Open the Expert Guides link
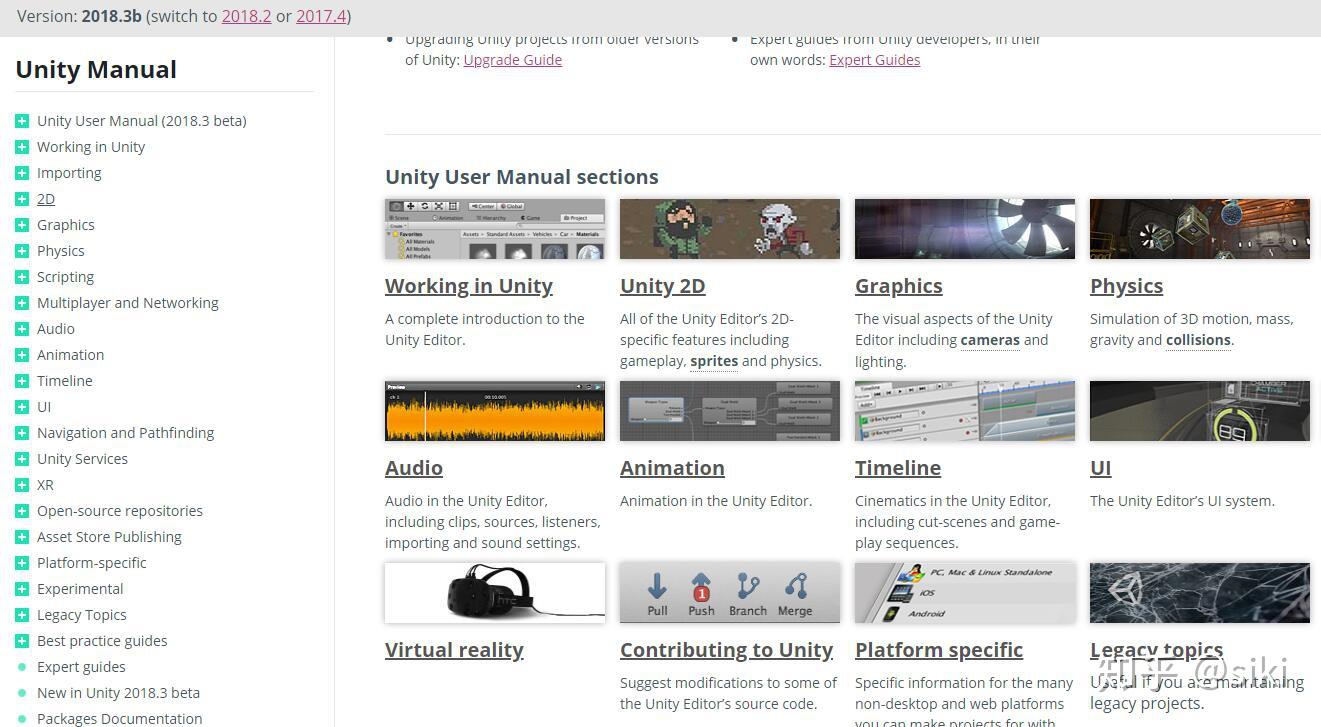This screenshot has height=727, width=1321. [875, 60]
